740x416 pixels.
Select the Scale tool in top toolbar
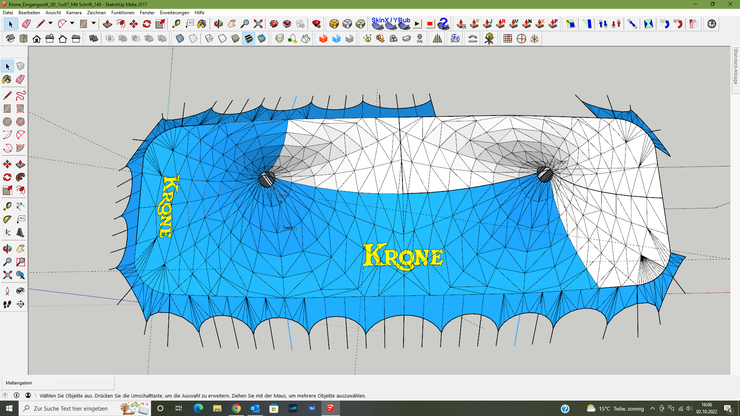160,24
